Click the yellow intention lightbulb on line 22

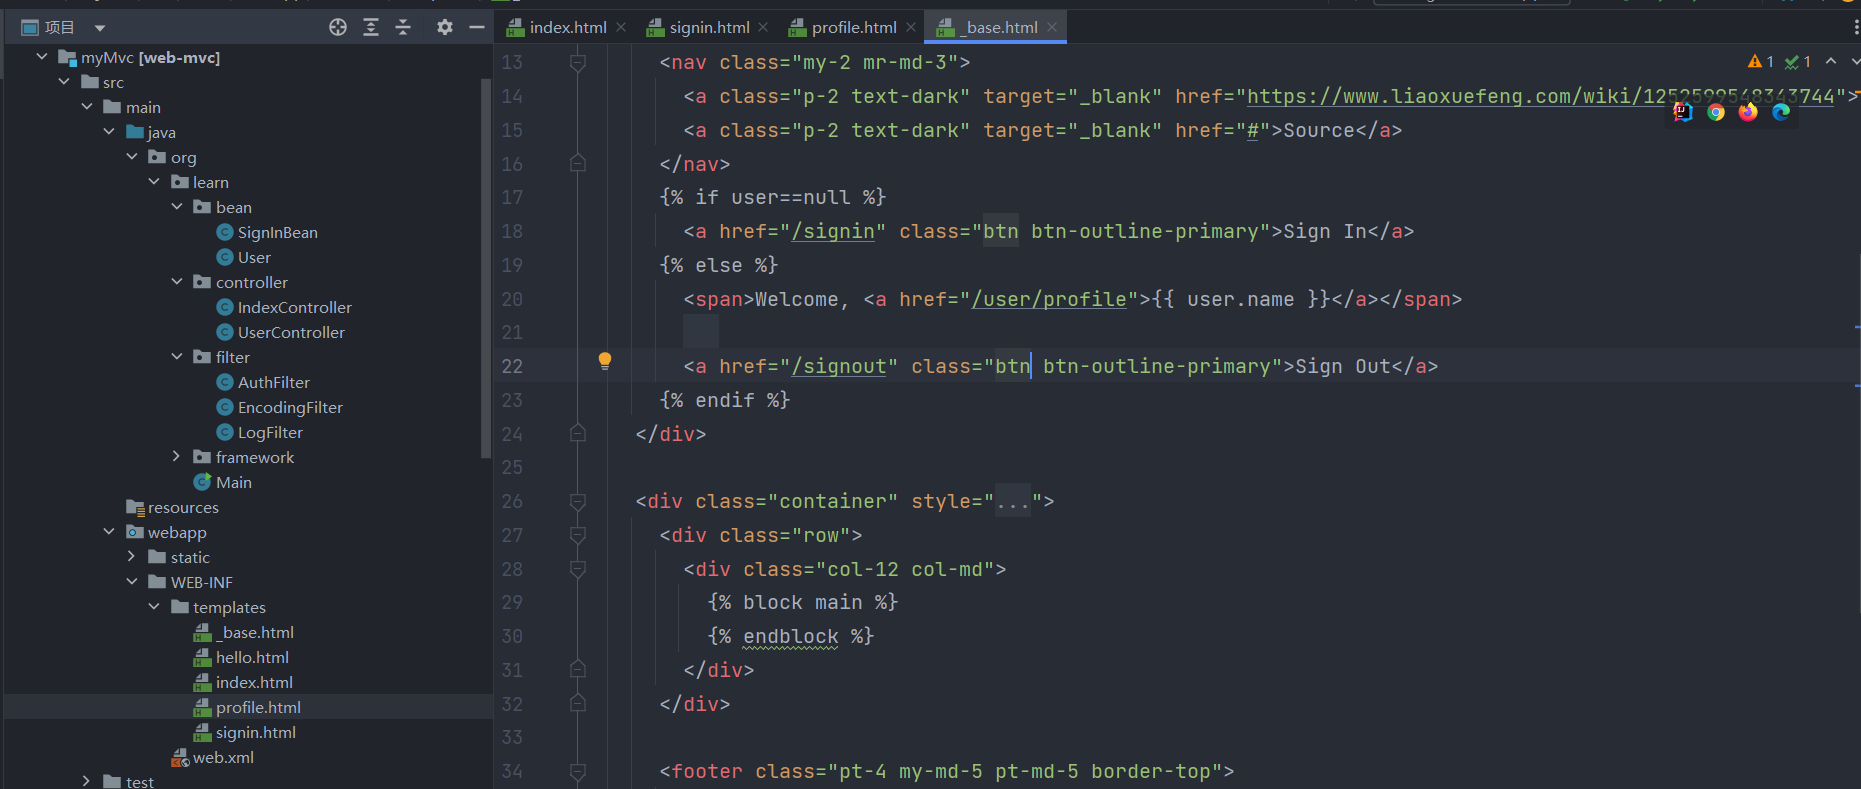click(605, 361)
